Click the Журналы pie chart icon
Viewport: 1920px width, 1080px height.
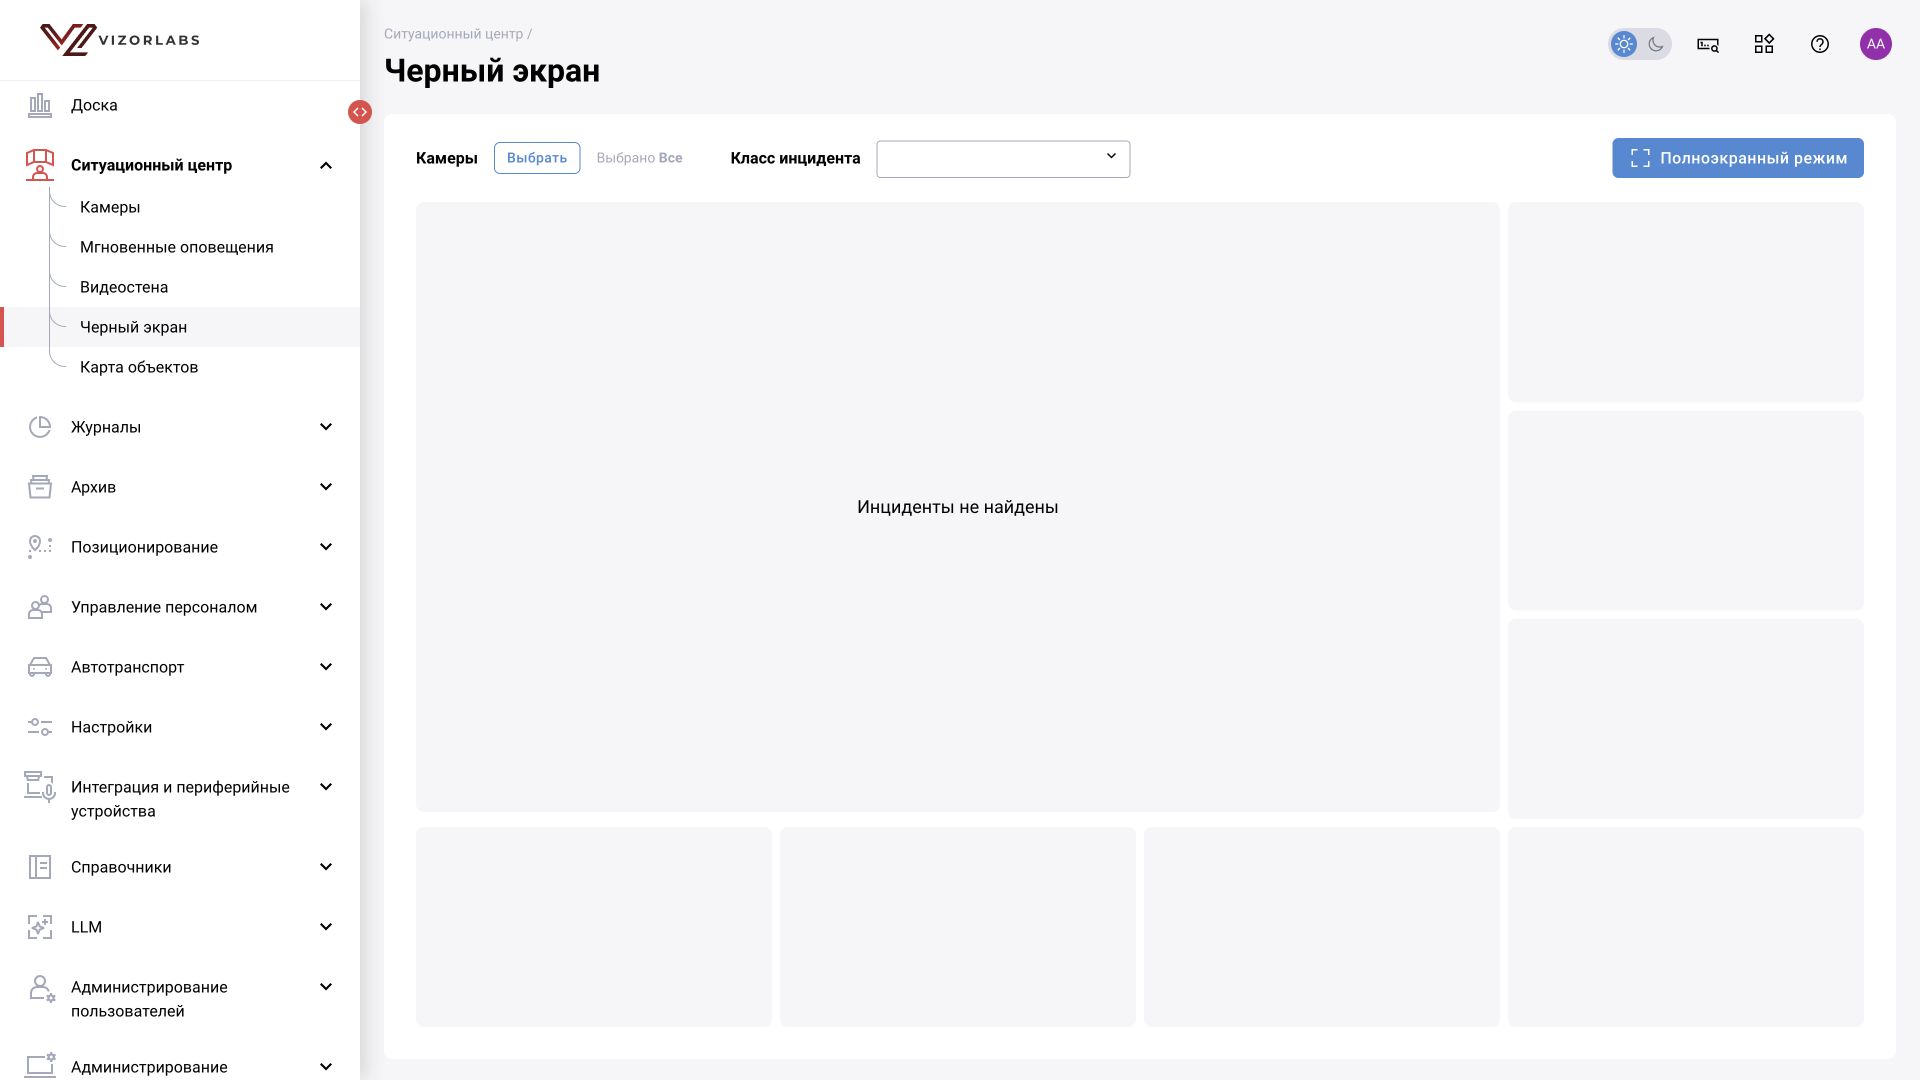point(40,427)
